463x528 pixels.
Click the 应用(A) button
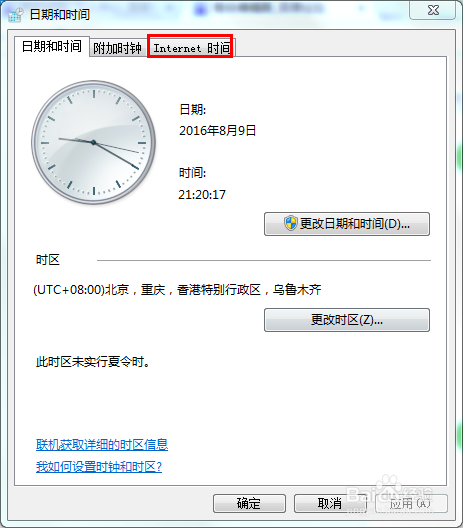click(411, 503)
